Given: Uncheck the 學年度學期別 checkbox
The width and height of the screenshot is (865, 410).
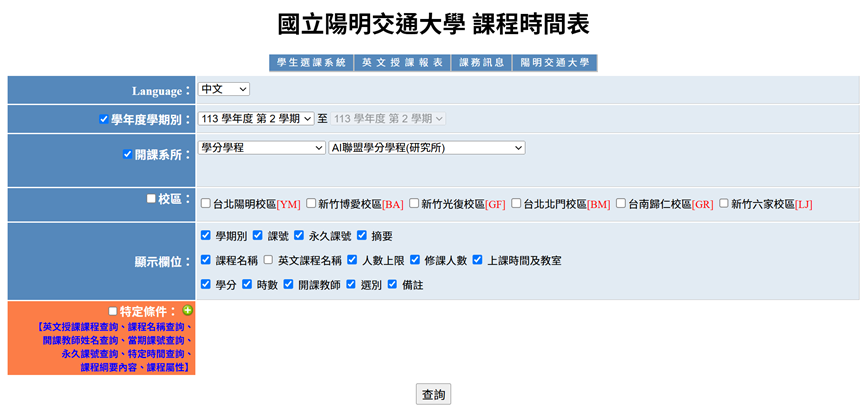Looking at the screenshot, I should tap(104, 119).
